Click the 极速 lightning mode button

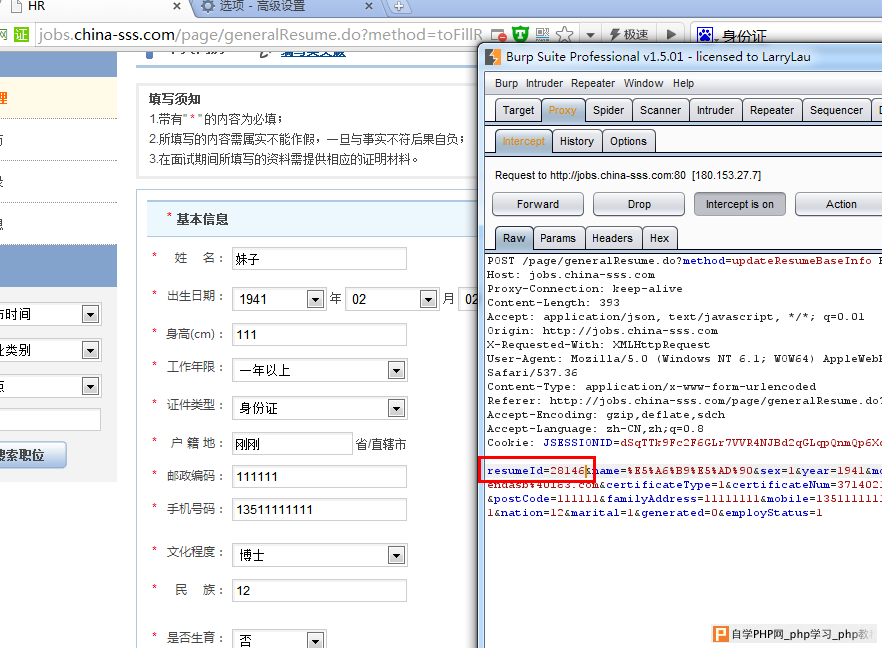point(629,35)
